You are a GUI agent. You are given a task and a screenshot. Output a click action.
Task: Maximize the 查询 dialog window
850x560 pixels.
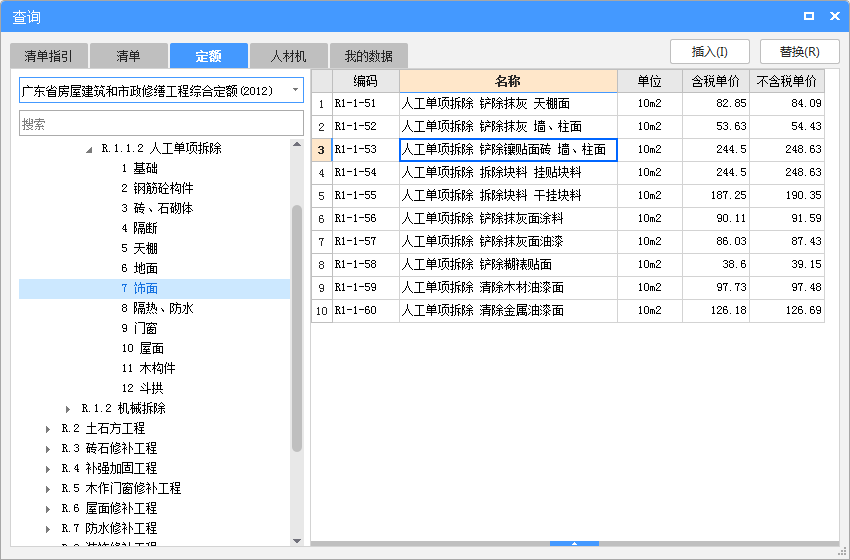(809, 16)
